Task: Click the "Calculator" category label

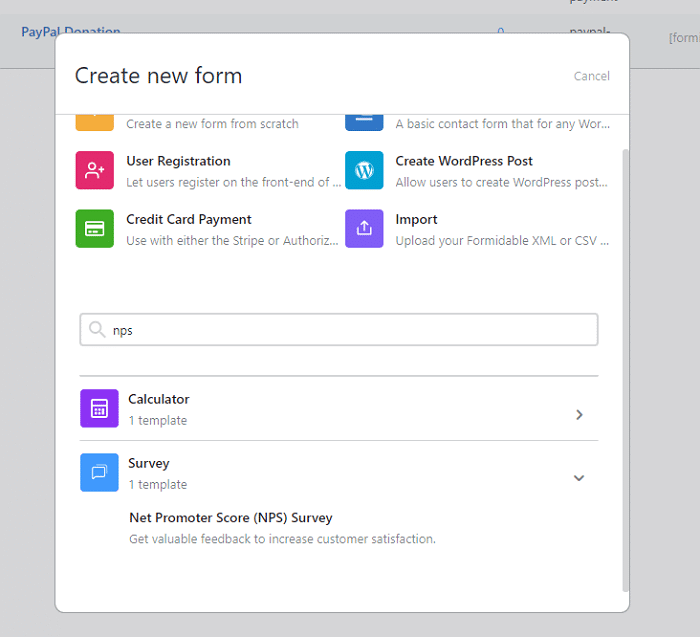Action: point(158,399)
